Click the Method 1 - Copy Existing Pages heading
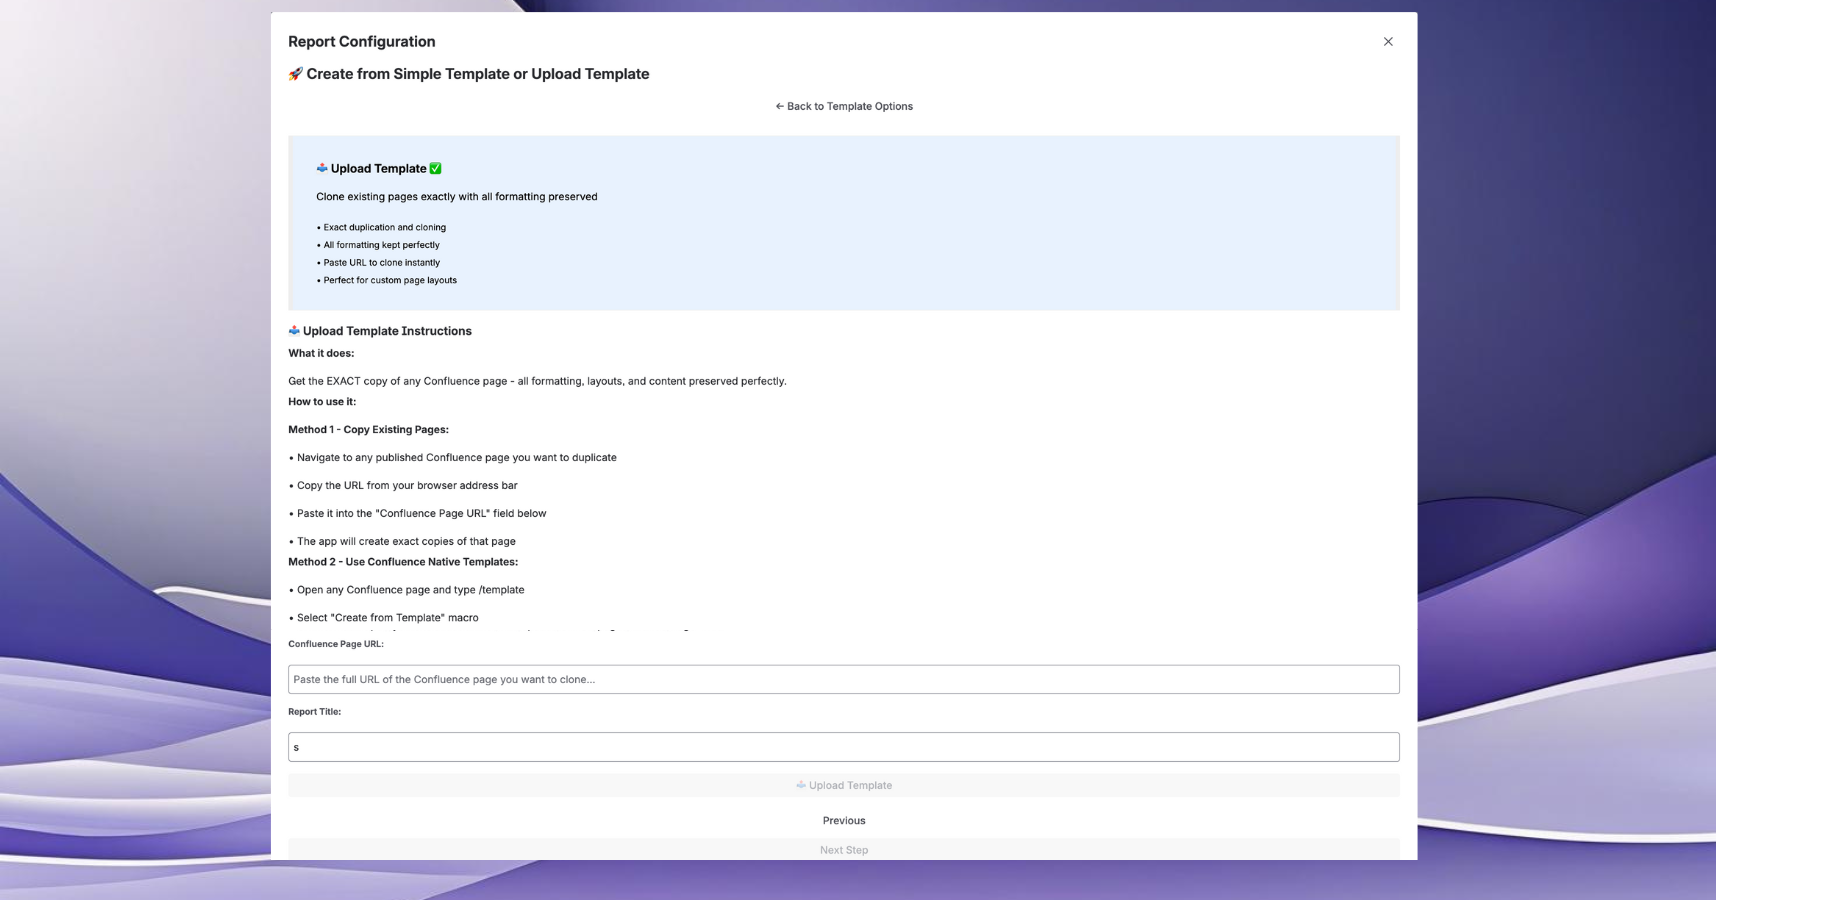 tap(368, 430)
